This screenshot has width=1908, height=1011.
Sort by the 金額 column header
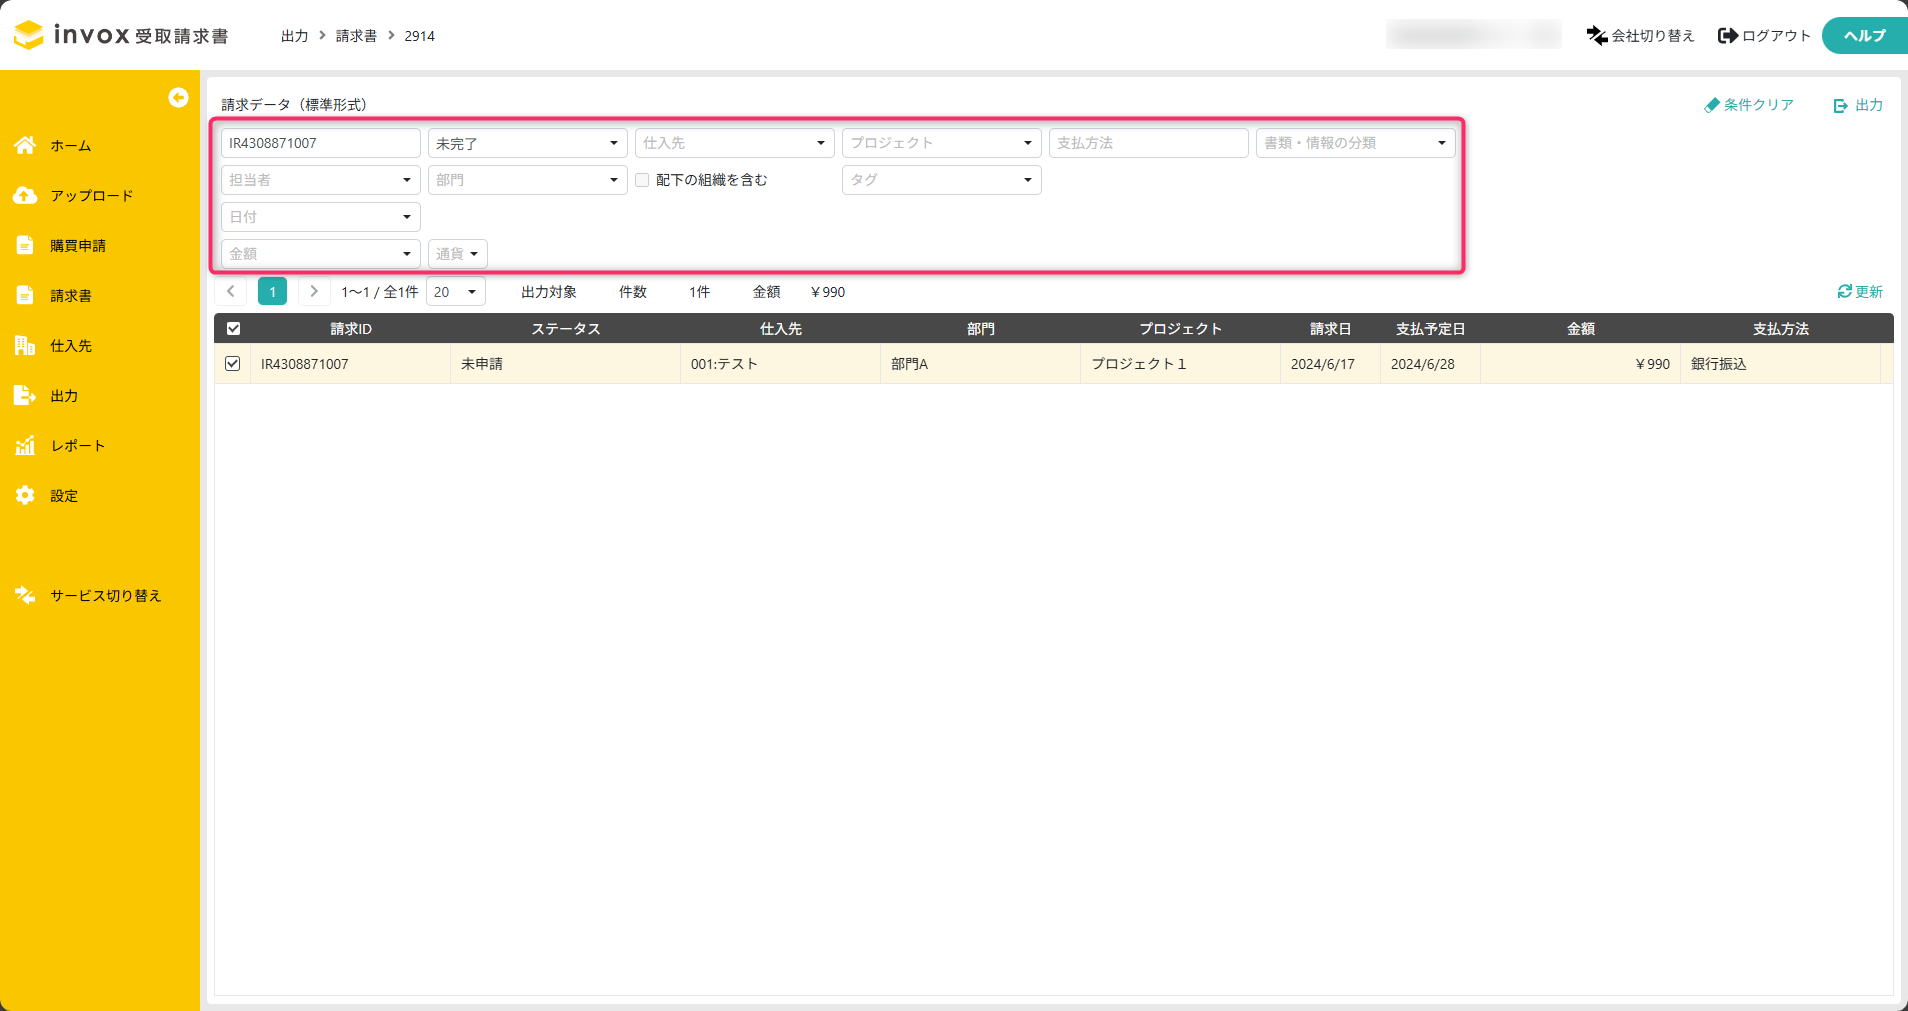[1581, 329]
